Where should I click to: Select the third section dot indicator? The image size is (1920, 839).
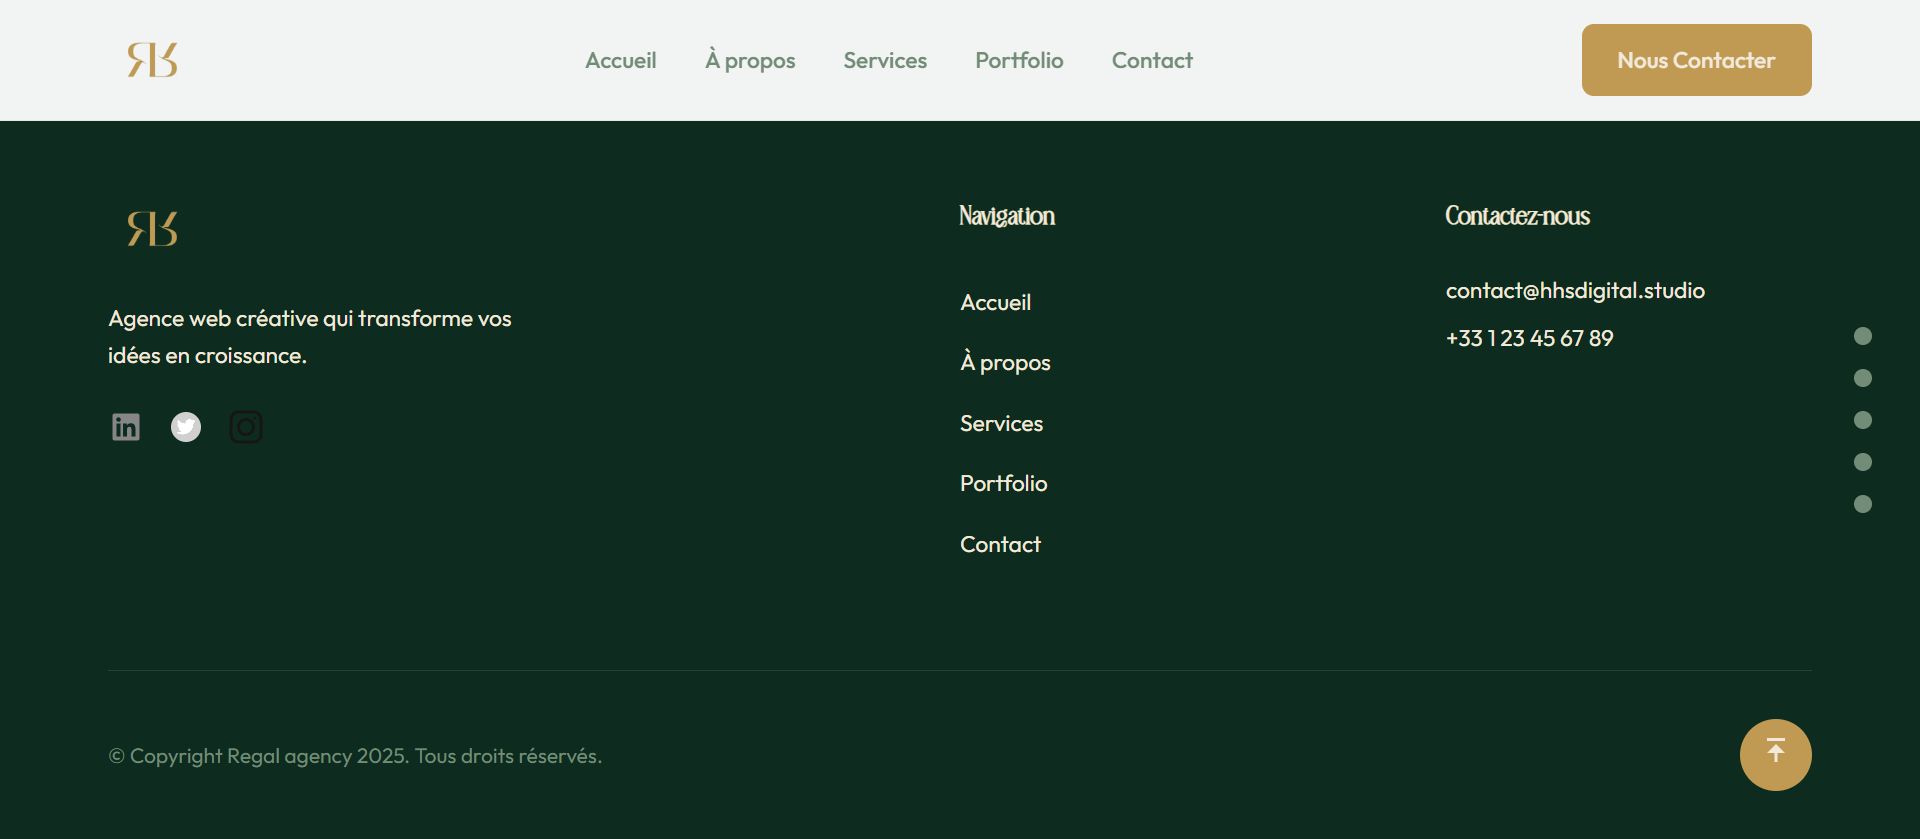tap(1862, 420)
